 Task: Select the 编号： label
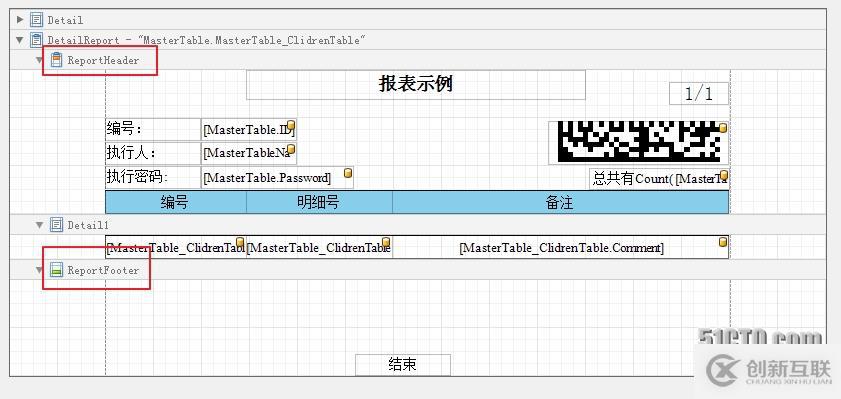pos(153,129)
